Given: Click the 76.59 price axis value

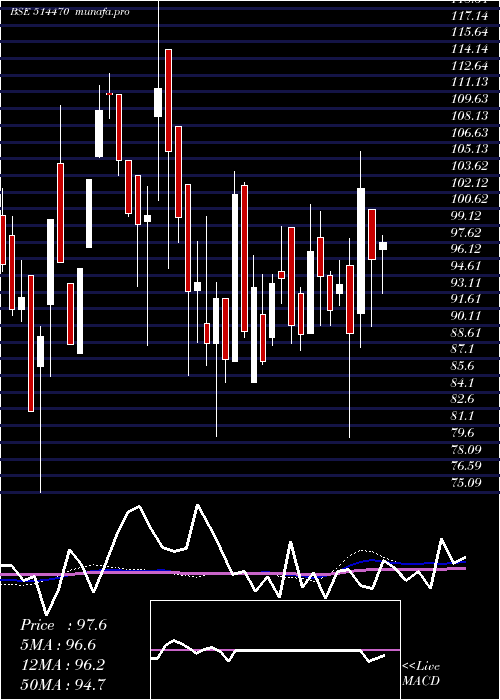Looking at the screenshot, I should (466, 466).
